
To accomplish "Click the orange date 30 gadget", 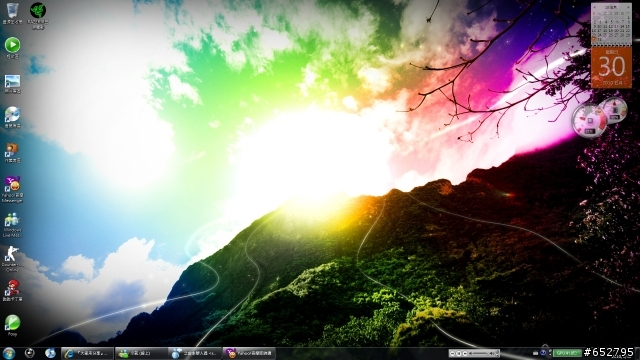I will tap(611, 67).
